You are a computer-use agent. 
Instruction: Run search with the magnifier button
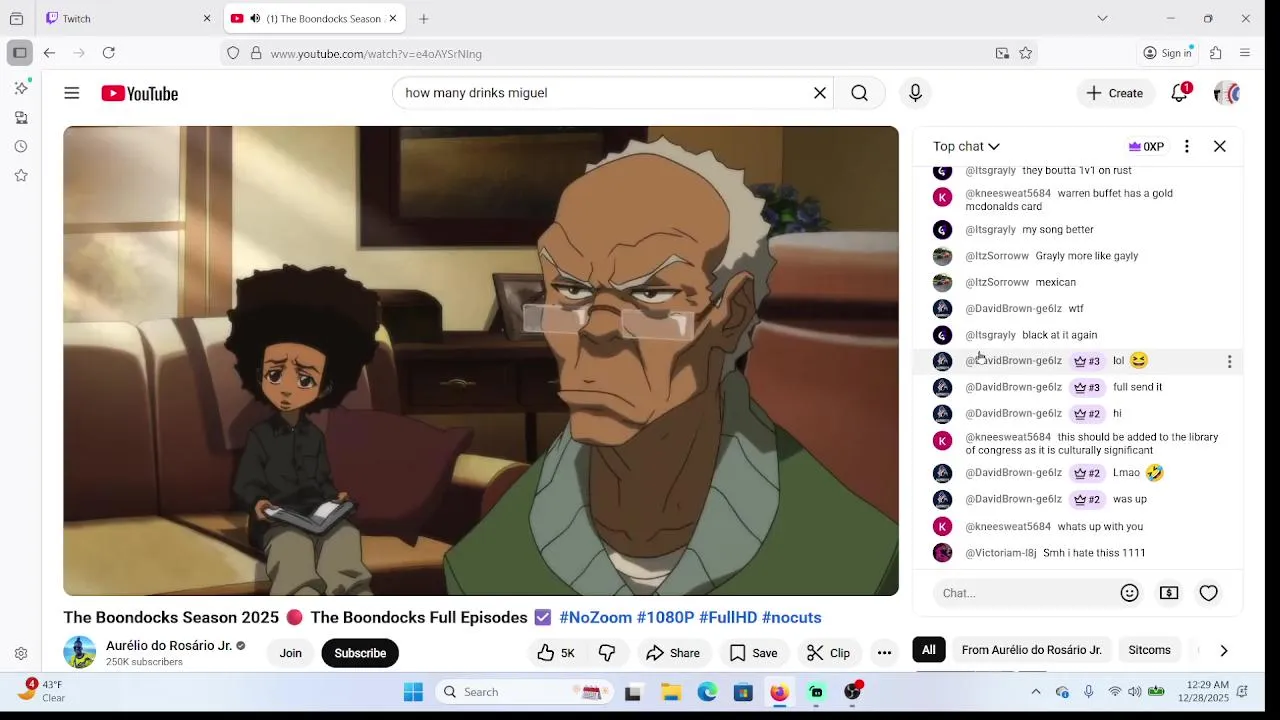point(859,93)
